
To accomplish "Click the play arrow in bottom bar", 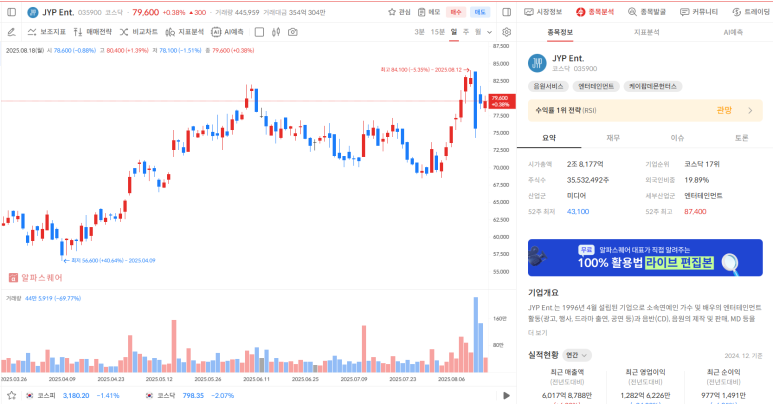I will point(506,396).
